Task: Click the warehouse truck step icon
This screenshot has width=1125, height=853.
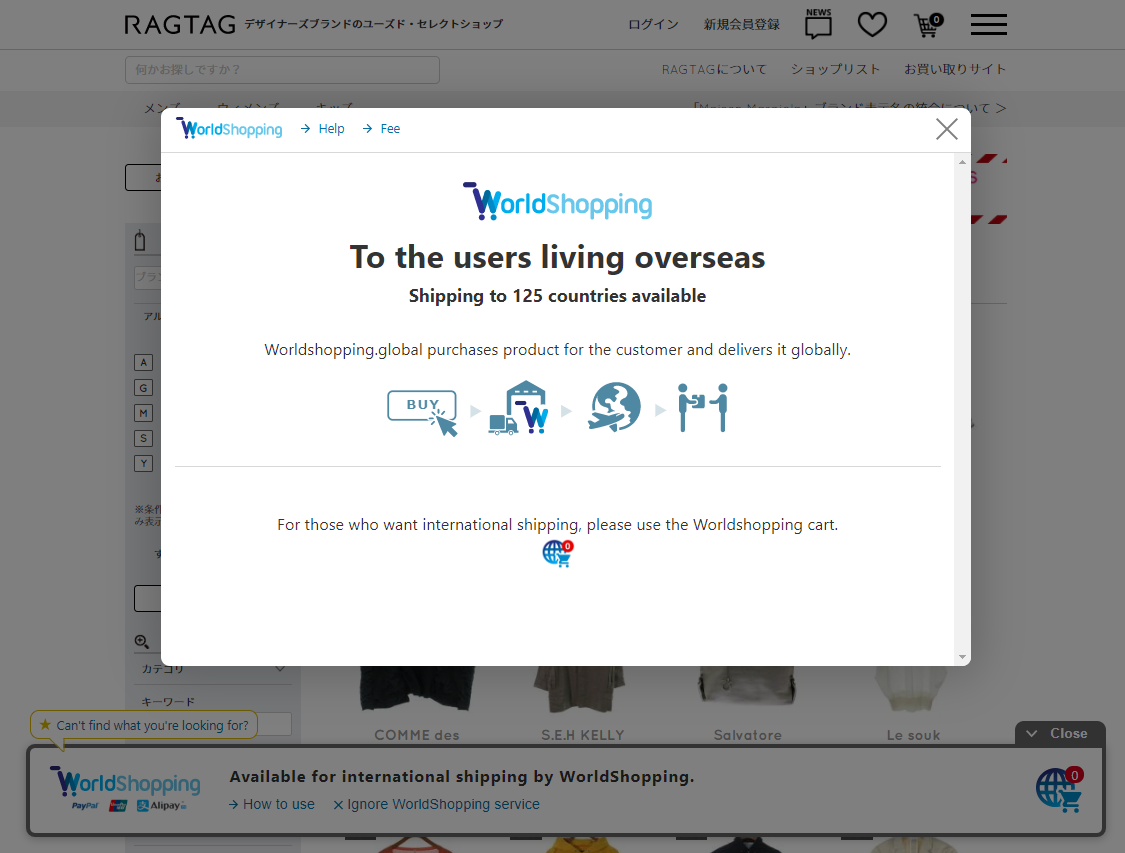Action: (519, 407)
